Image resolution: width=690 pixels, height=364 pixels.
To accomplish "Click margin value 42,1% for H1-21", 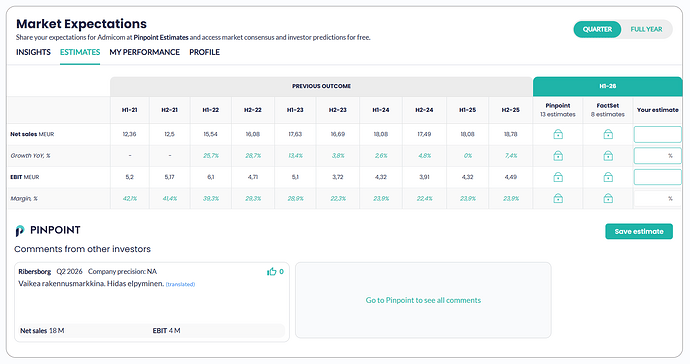I will (130, 199).
